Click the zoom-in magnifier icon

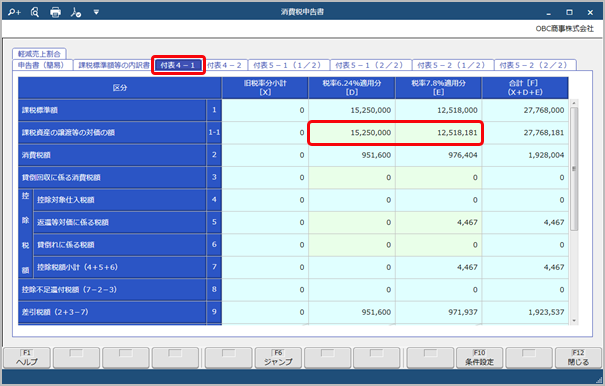pyautogui.click(x=14, y=12)
